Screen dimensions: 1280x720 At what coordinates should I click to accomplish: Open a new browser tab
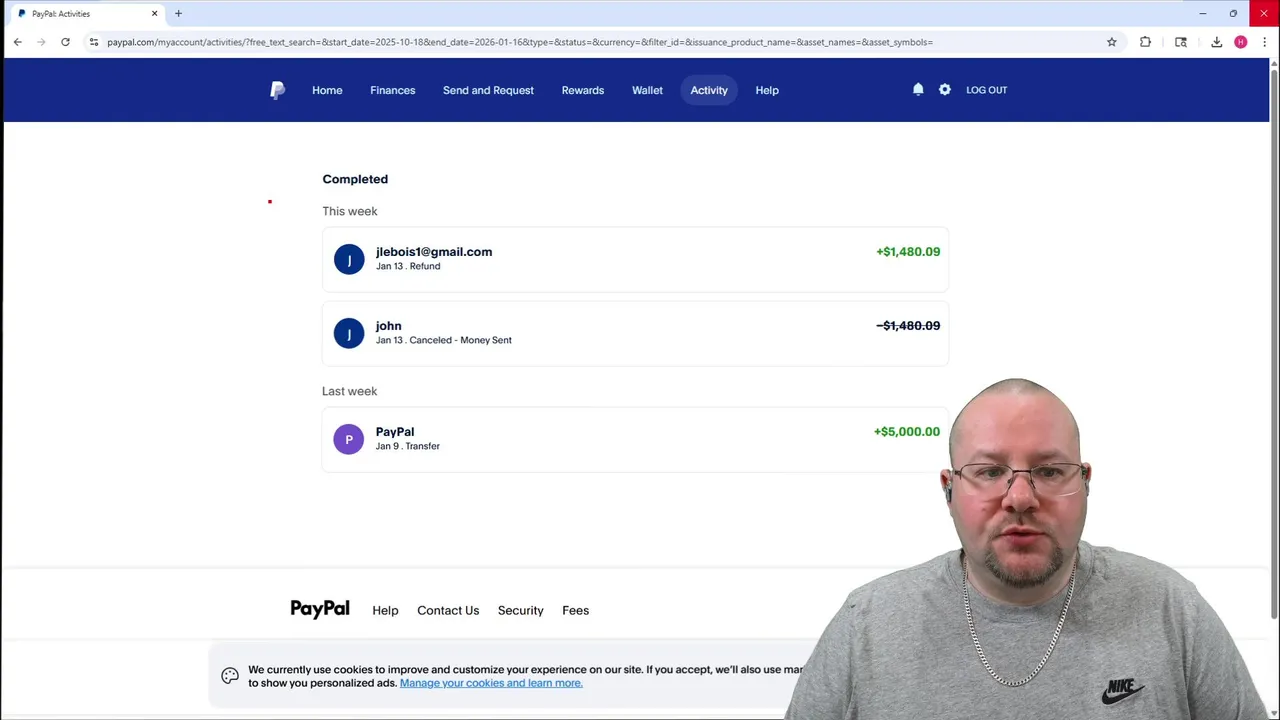[x=178, y=14]
